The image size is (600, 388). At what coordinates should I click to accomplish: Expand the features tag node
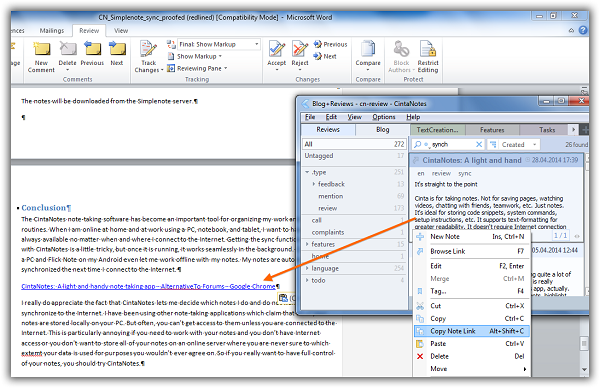[307, 244]
